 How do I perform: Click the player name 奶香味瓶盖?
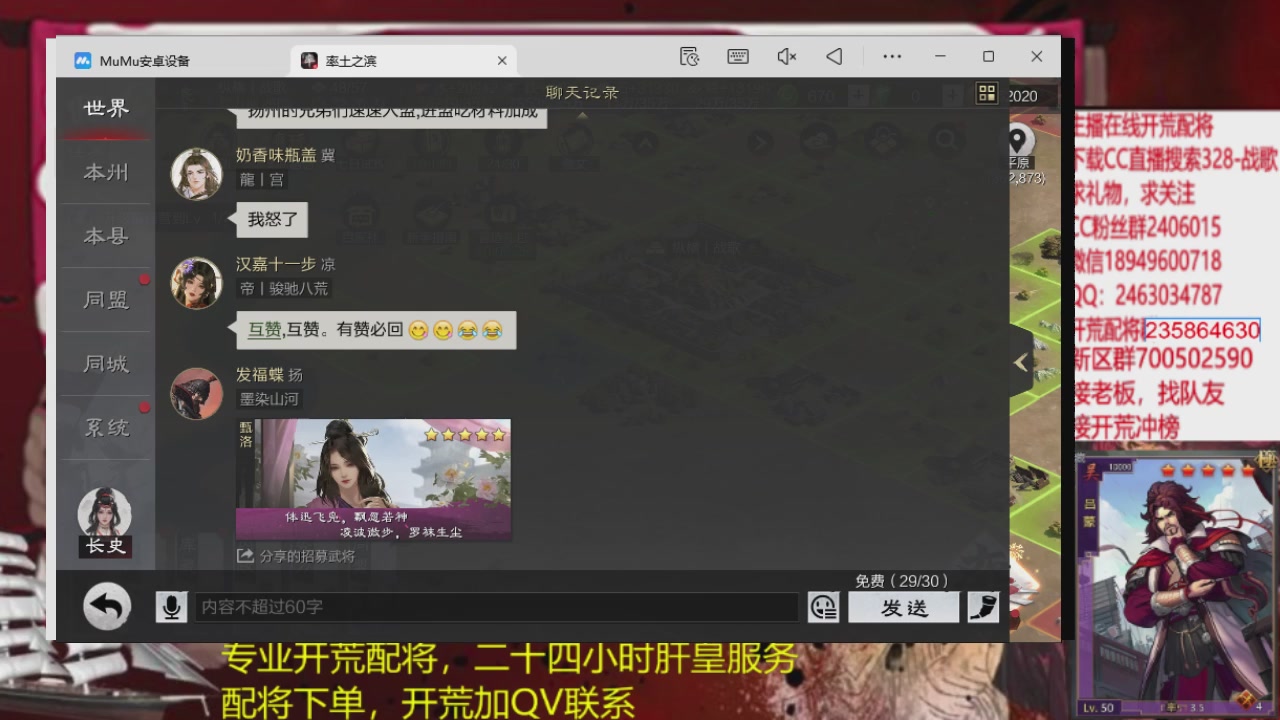click(x=276, y=155)
